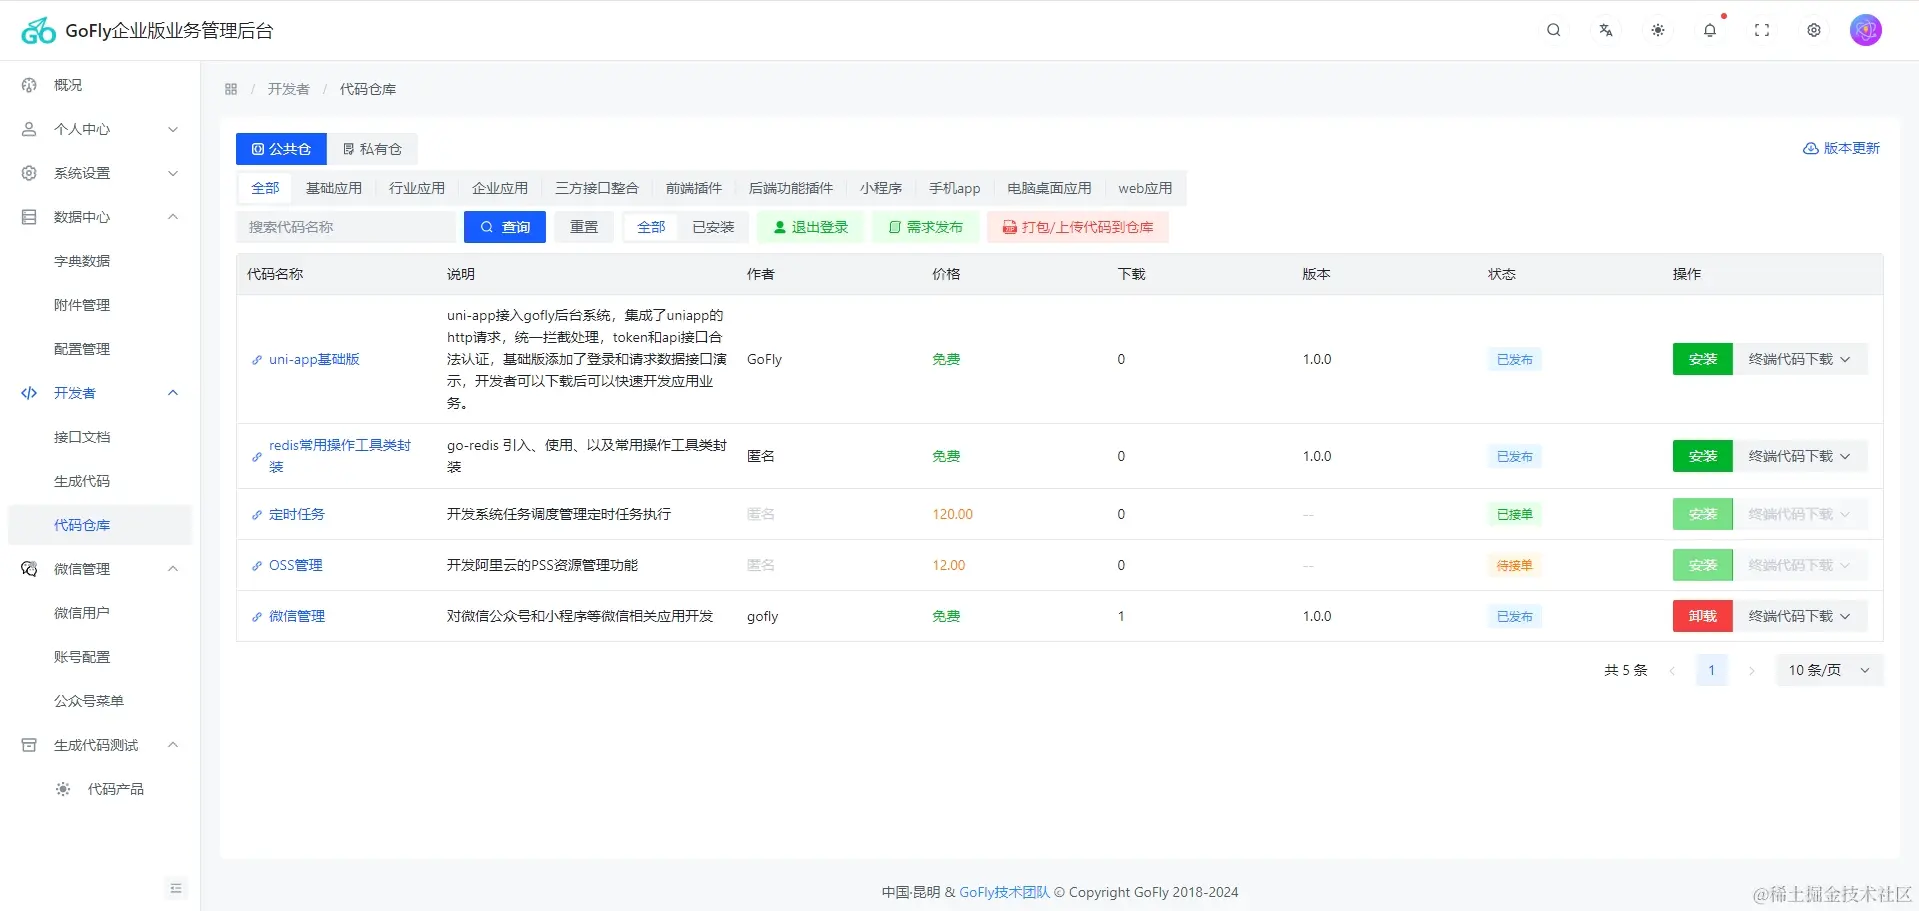This screenshot has width=1919, height=911.
Task: Switch to the 公共仓 tab
Action: coord(281,149)
